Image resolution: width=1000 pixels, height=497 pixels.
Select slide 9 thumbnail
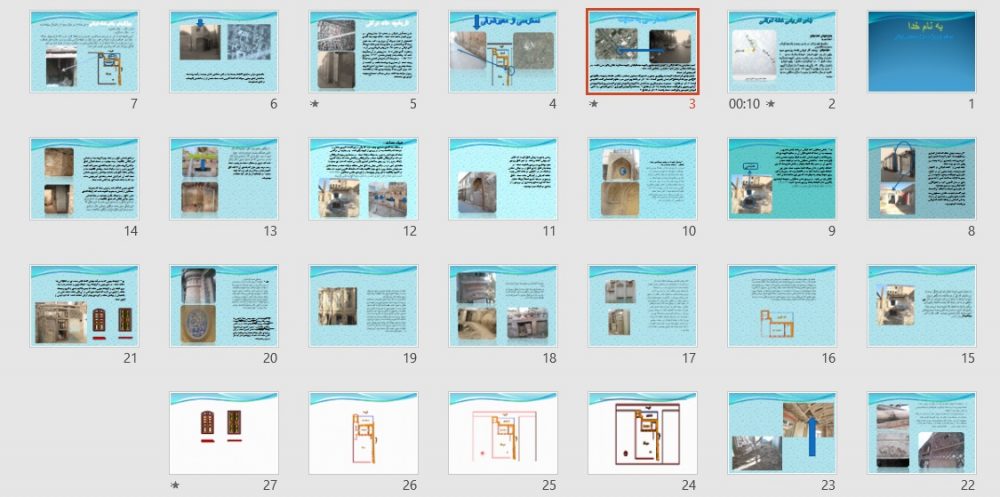coord(782,179)
